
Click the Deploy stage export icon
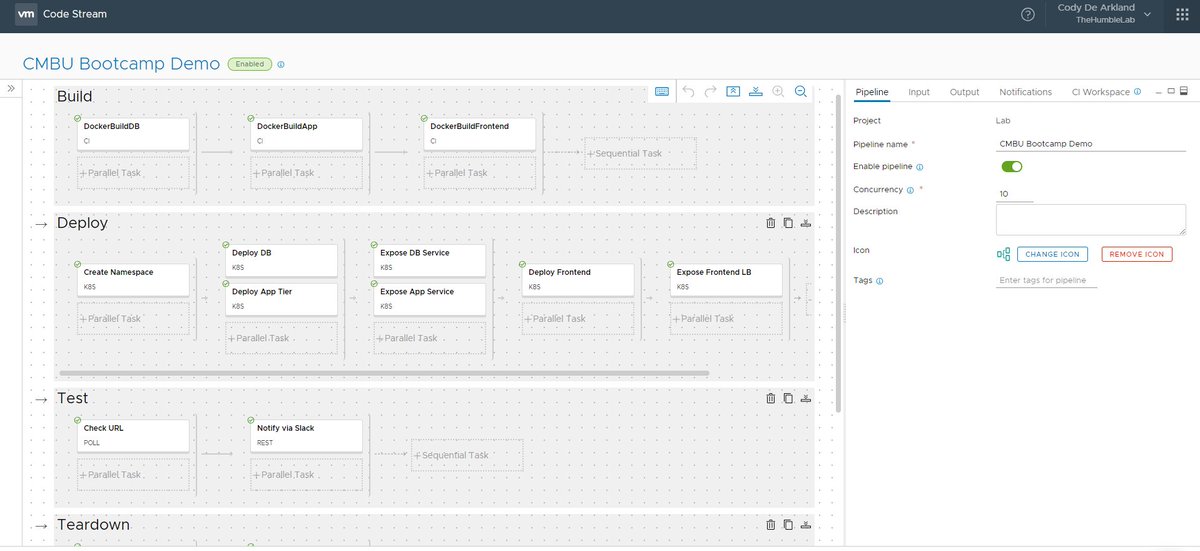[806, 223]
